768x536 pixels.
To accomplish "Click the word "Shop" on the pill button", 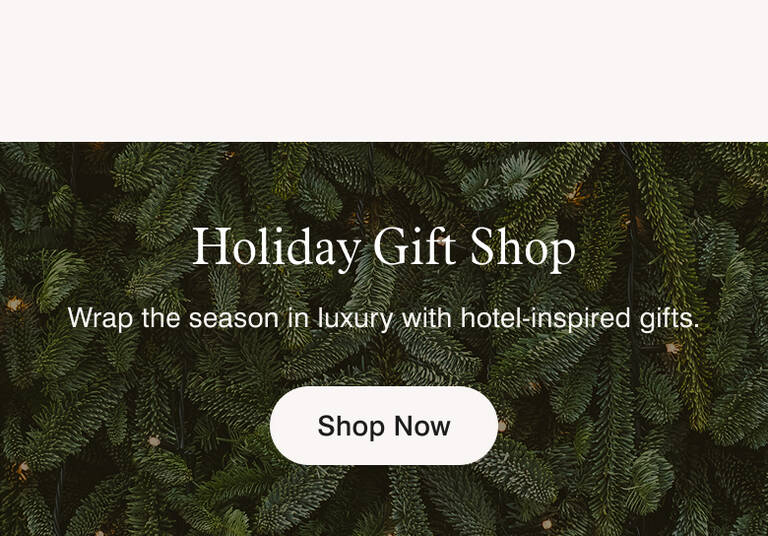I will tap(351, 426).
